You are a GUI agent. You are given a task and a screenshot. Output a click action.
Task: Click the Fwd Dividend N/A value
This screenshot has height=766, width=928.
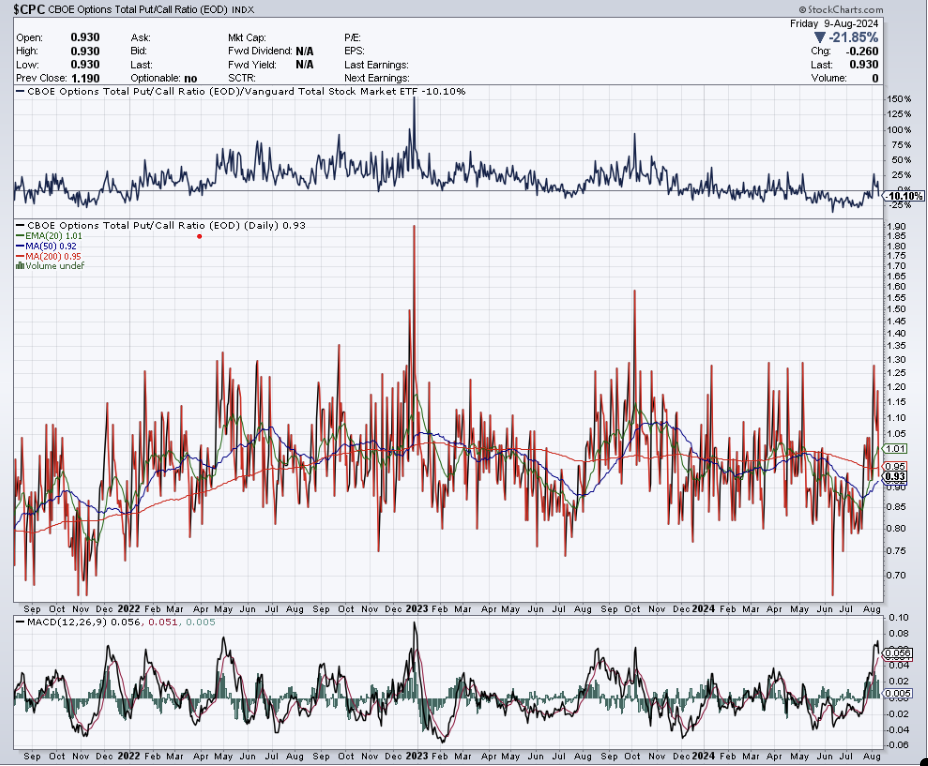(304, 51)
